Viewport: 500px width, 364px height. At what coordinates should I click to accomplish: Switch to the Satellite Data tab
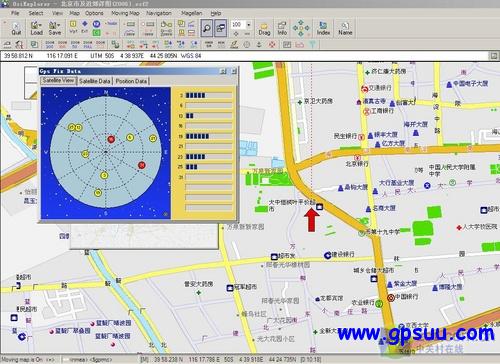(95, 81)
